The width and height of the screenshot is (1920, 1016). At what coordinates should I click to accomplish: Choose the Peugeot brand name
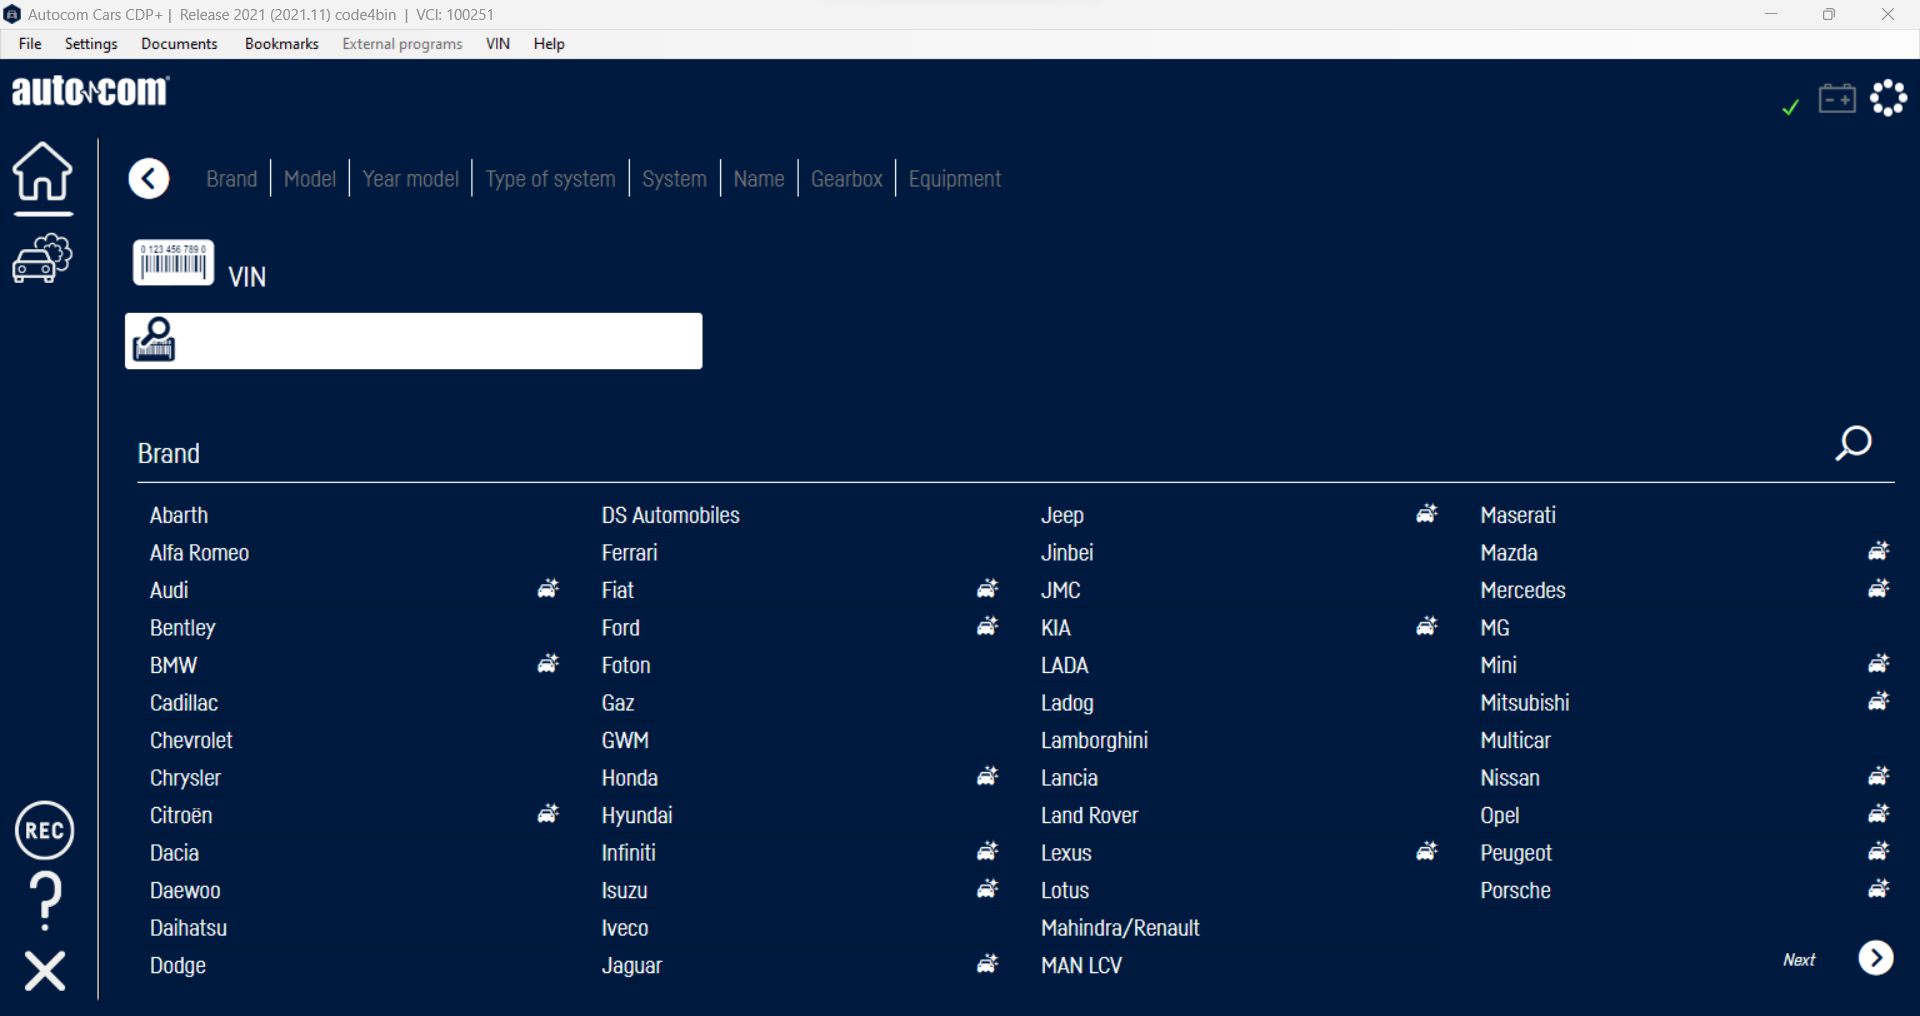coord(1516,853)
